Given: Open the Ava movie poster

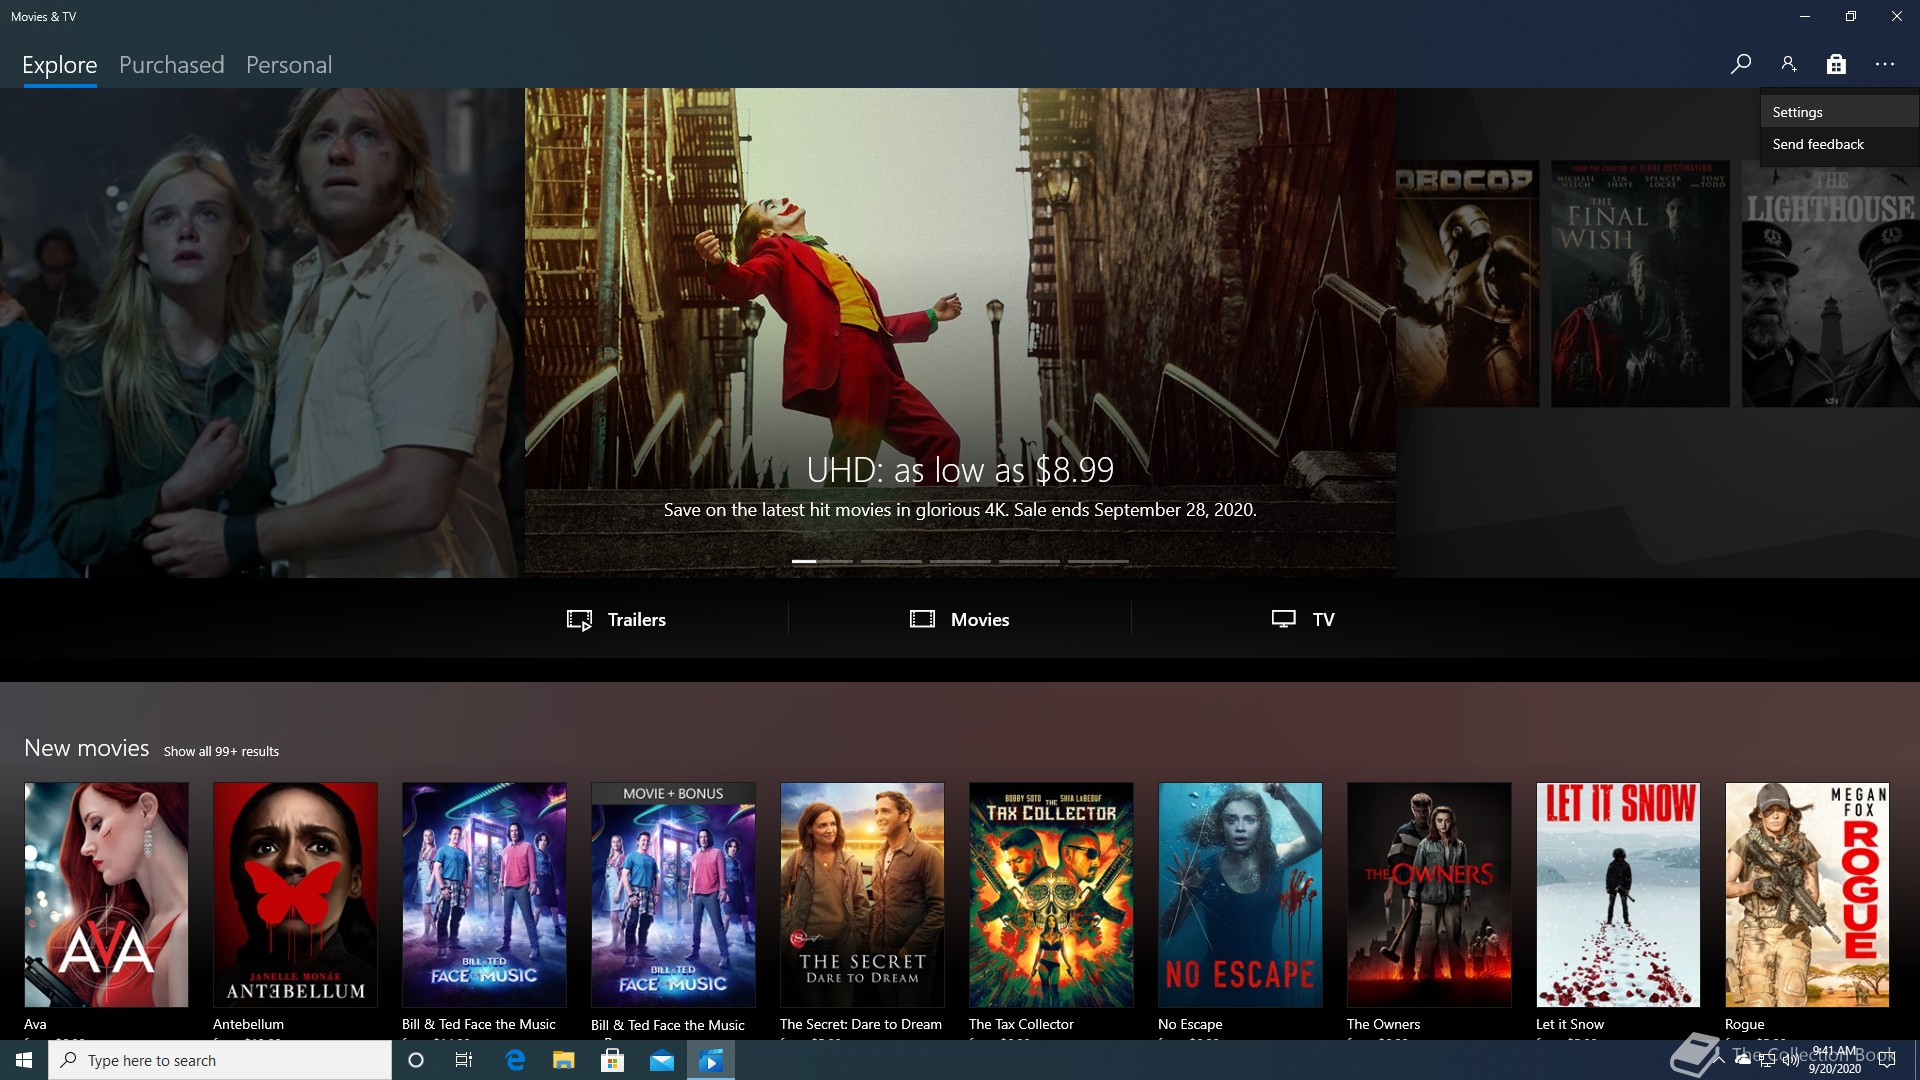Looking at the screenshot, I should [106, 894].
